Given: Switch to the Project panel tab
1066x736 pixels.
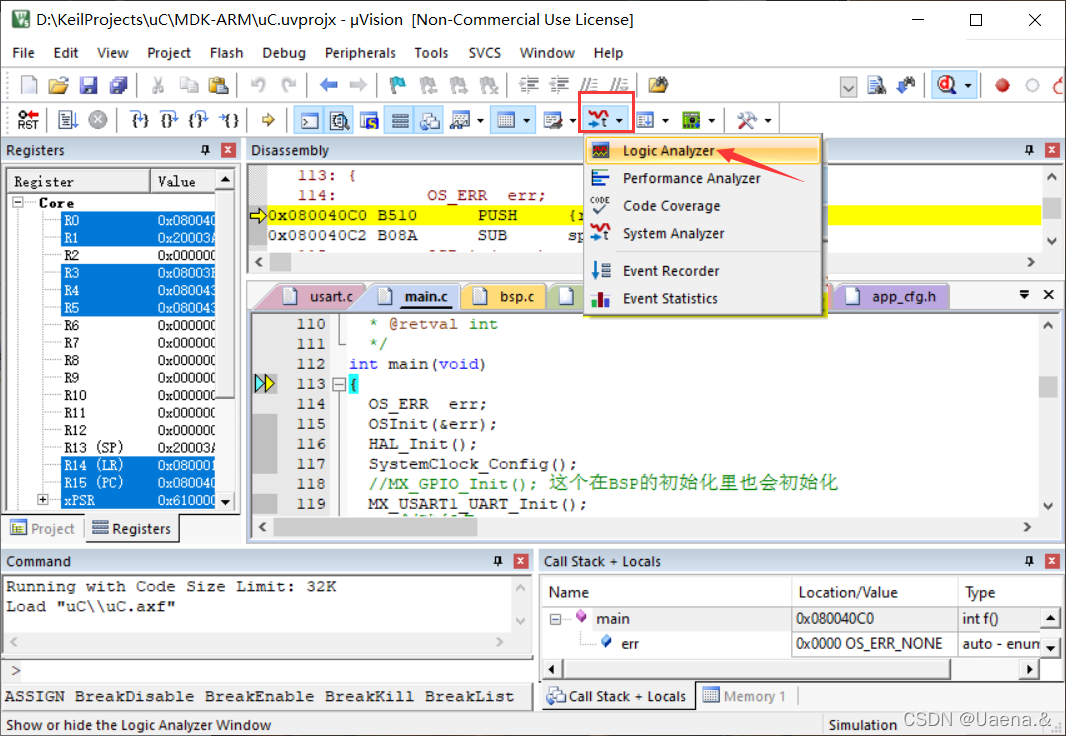Looking at the screenshot, I should [44, 529].
